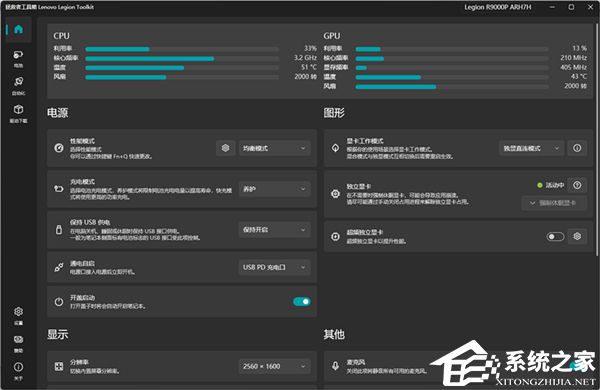Screen dimensions: 600x390
Task: Click the 性能模式 setting title
Action: point(82,141)
